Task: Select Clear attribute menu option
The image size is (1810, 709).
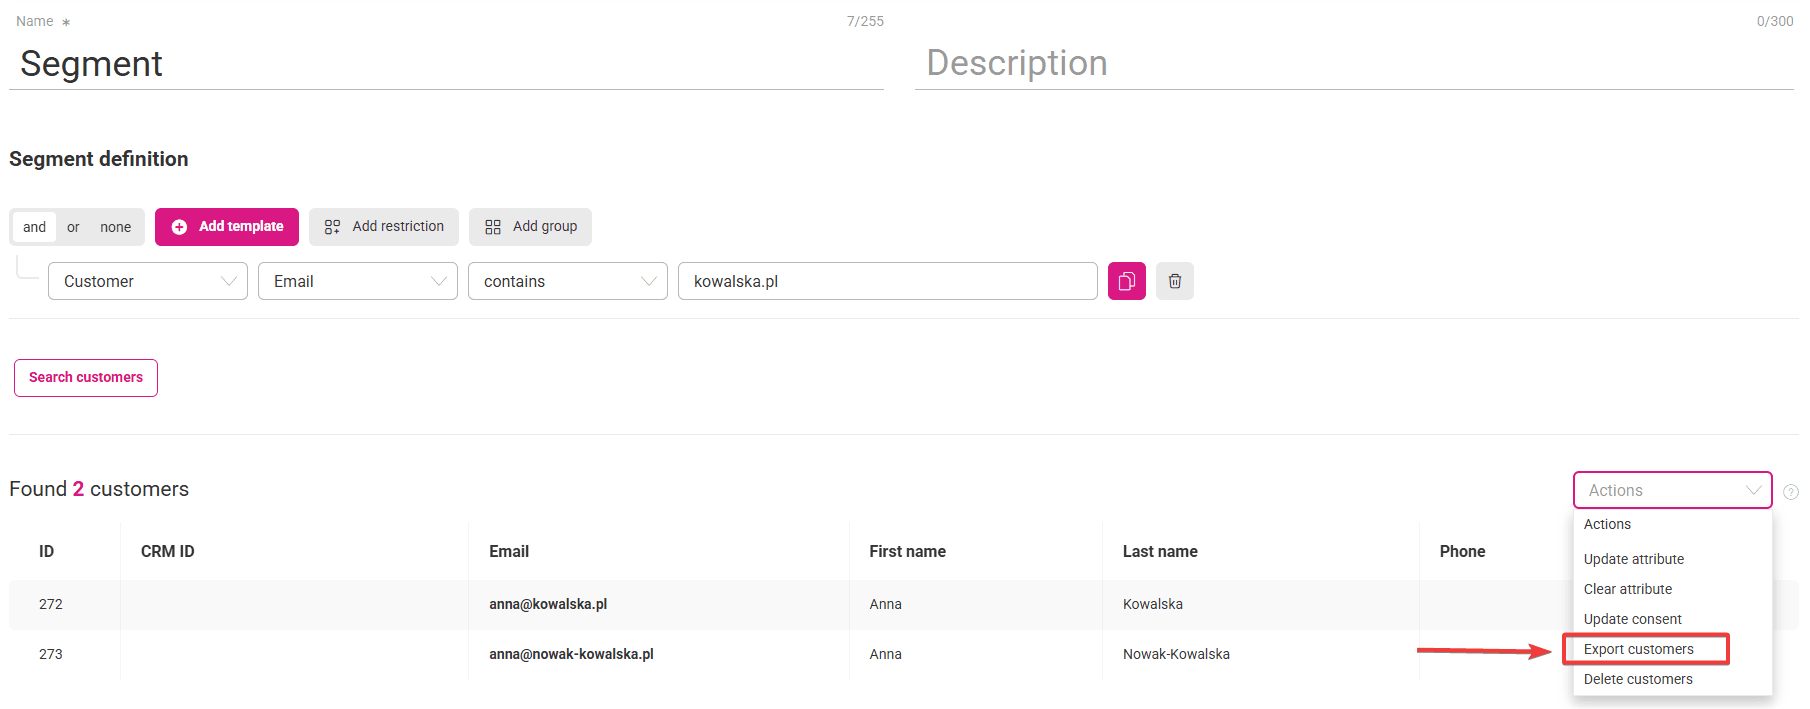Action: click(1627, 589)
